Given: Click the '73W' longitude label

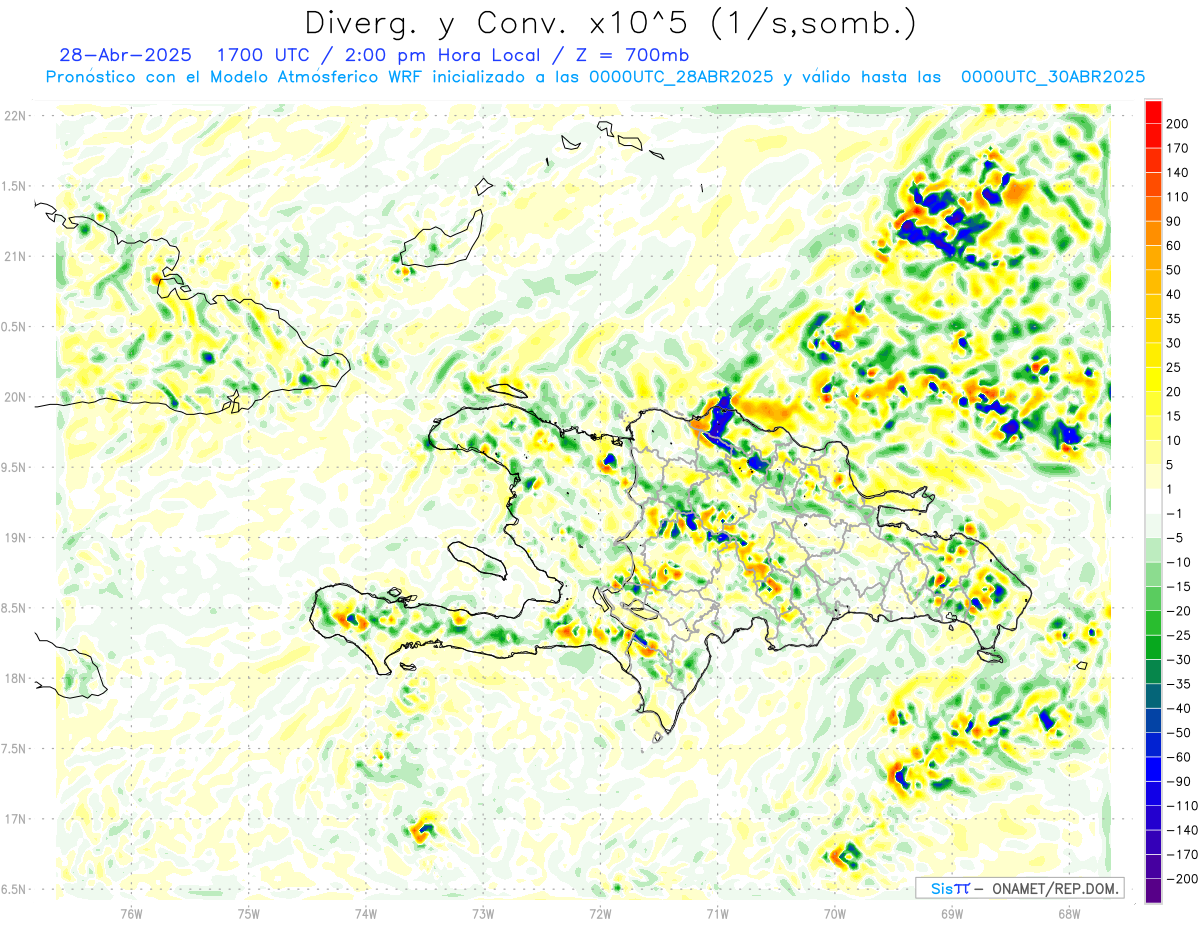Looking at the screenshot, I should tap(483, 913).
